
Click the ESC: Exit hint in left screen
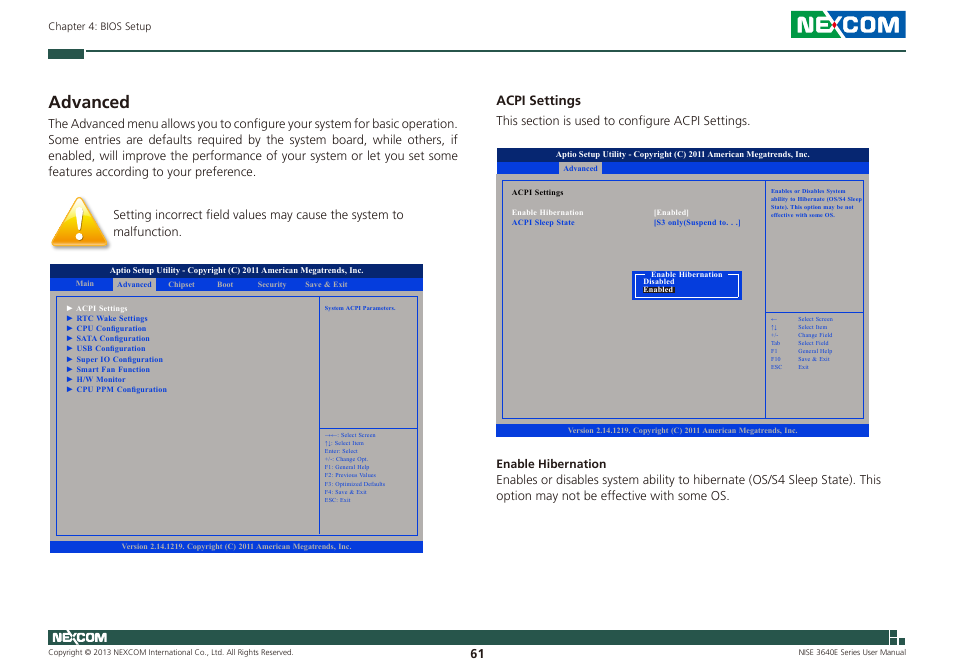point(337,500)
